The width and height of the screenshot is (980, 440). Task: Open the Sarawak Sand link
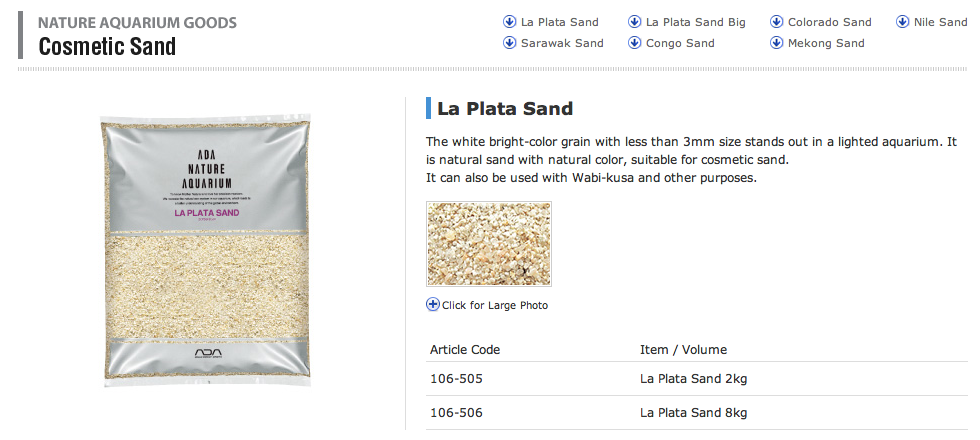562,44
